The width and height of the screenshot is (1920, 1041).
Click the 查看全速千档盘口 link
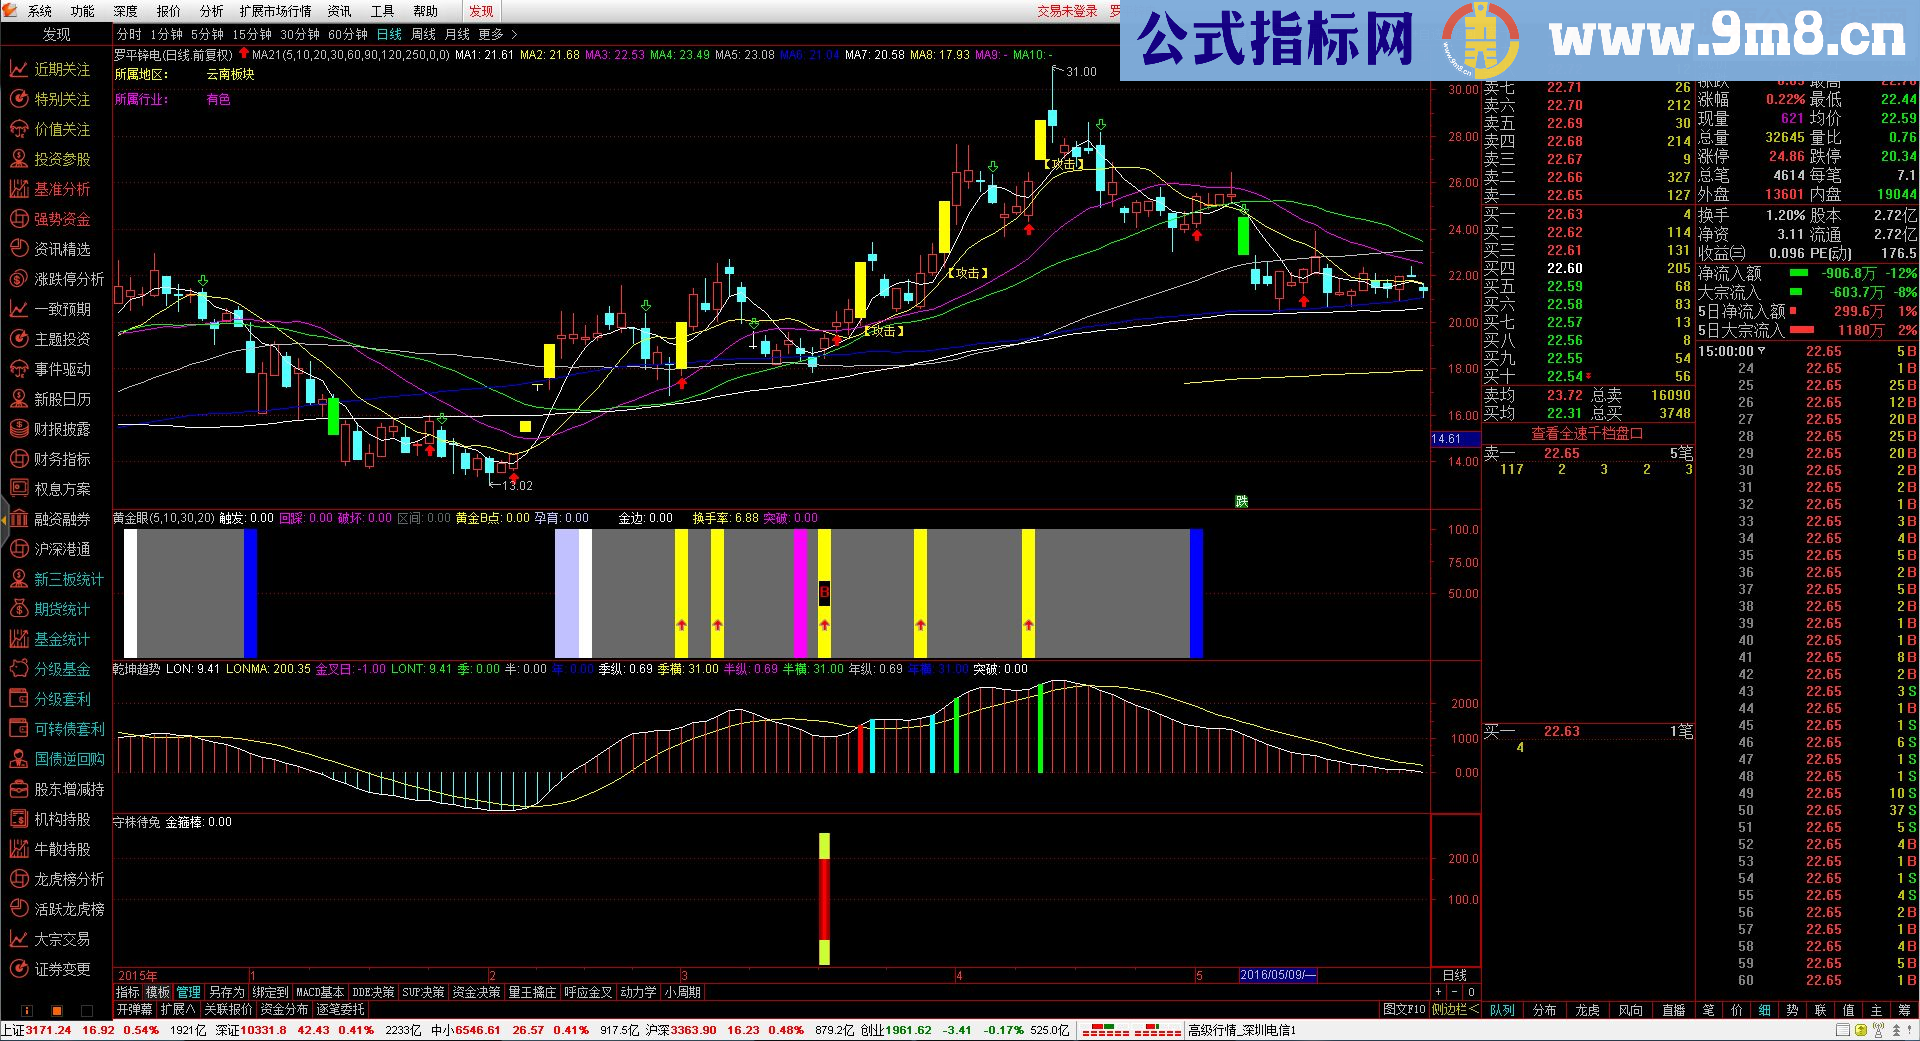coord(1587,433)
